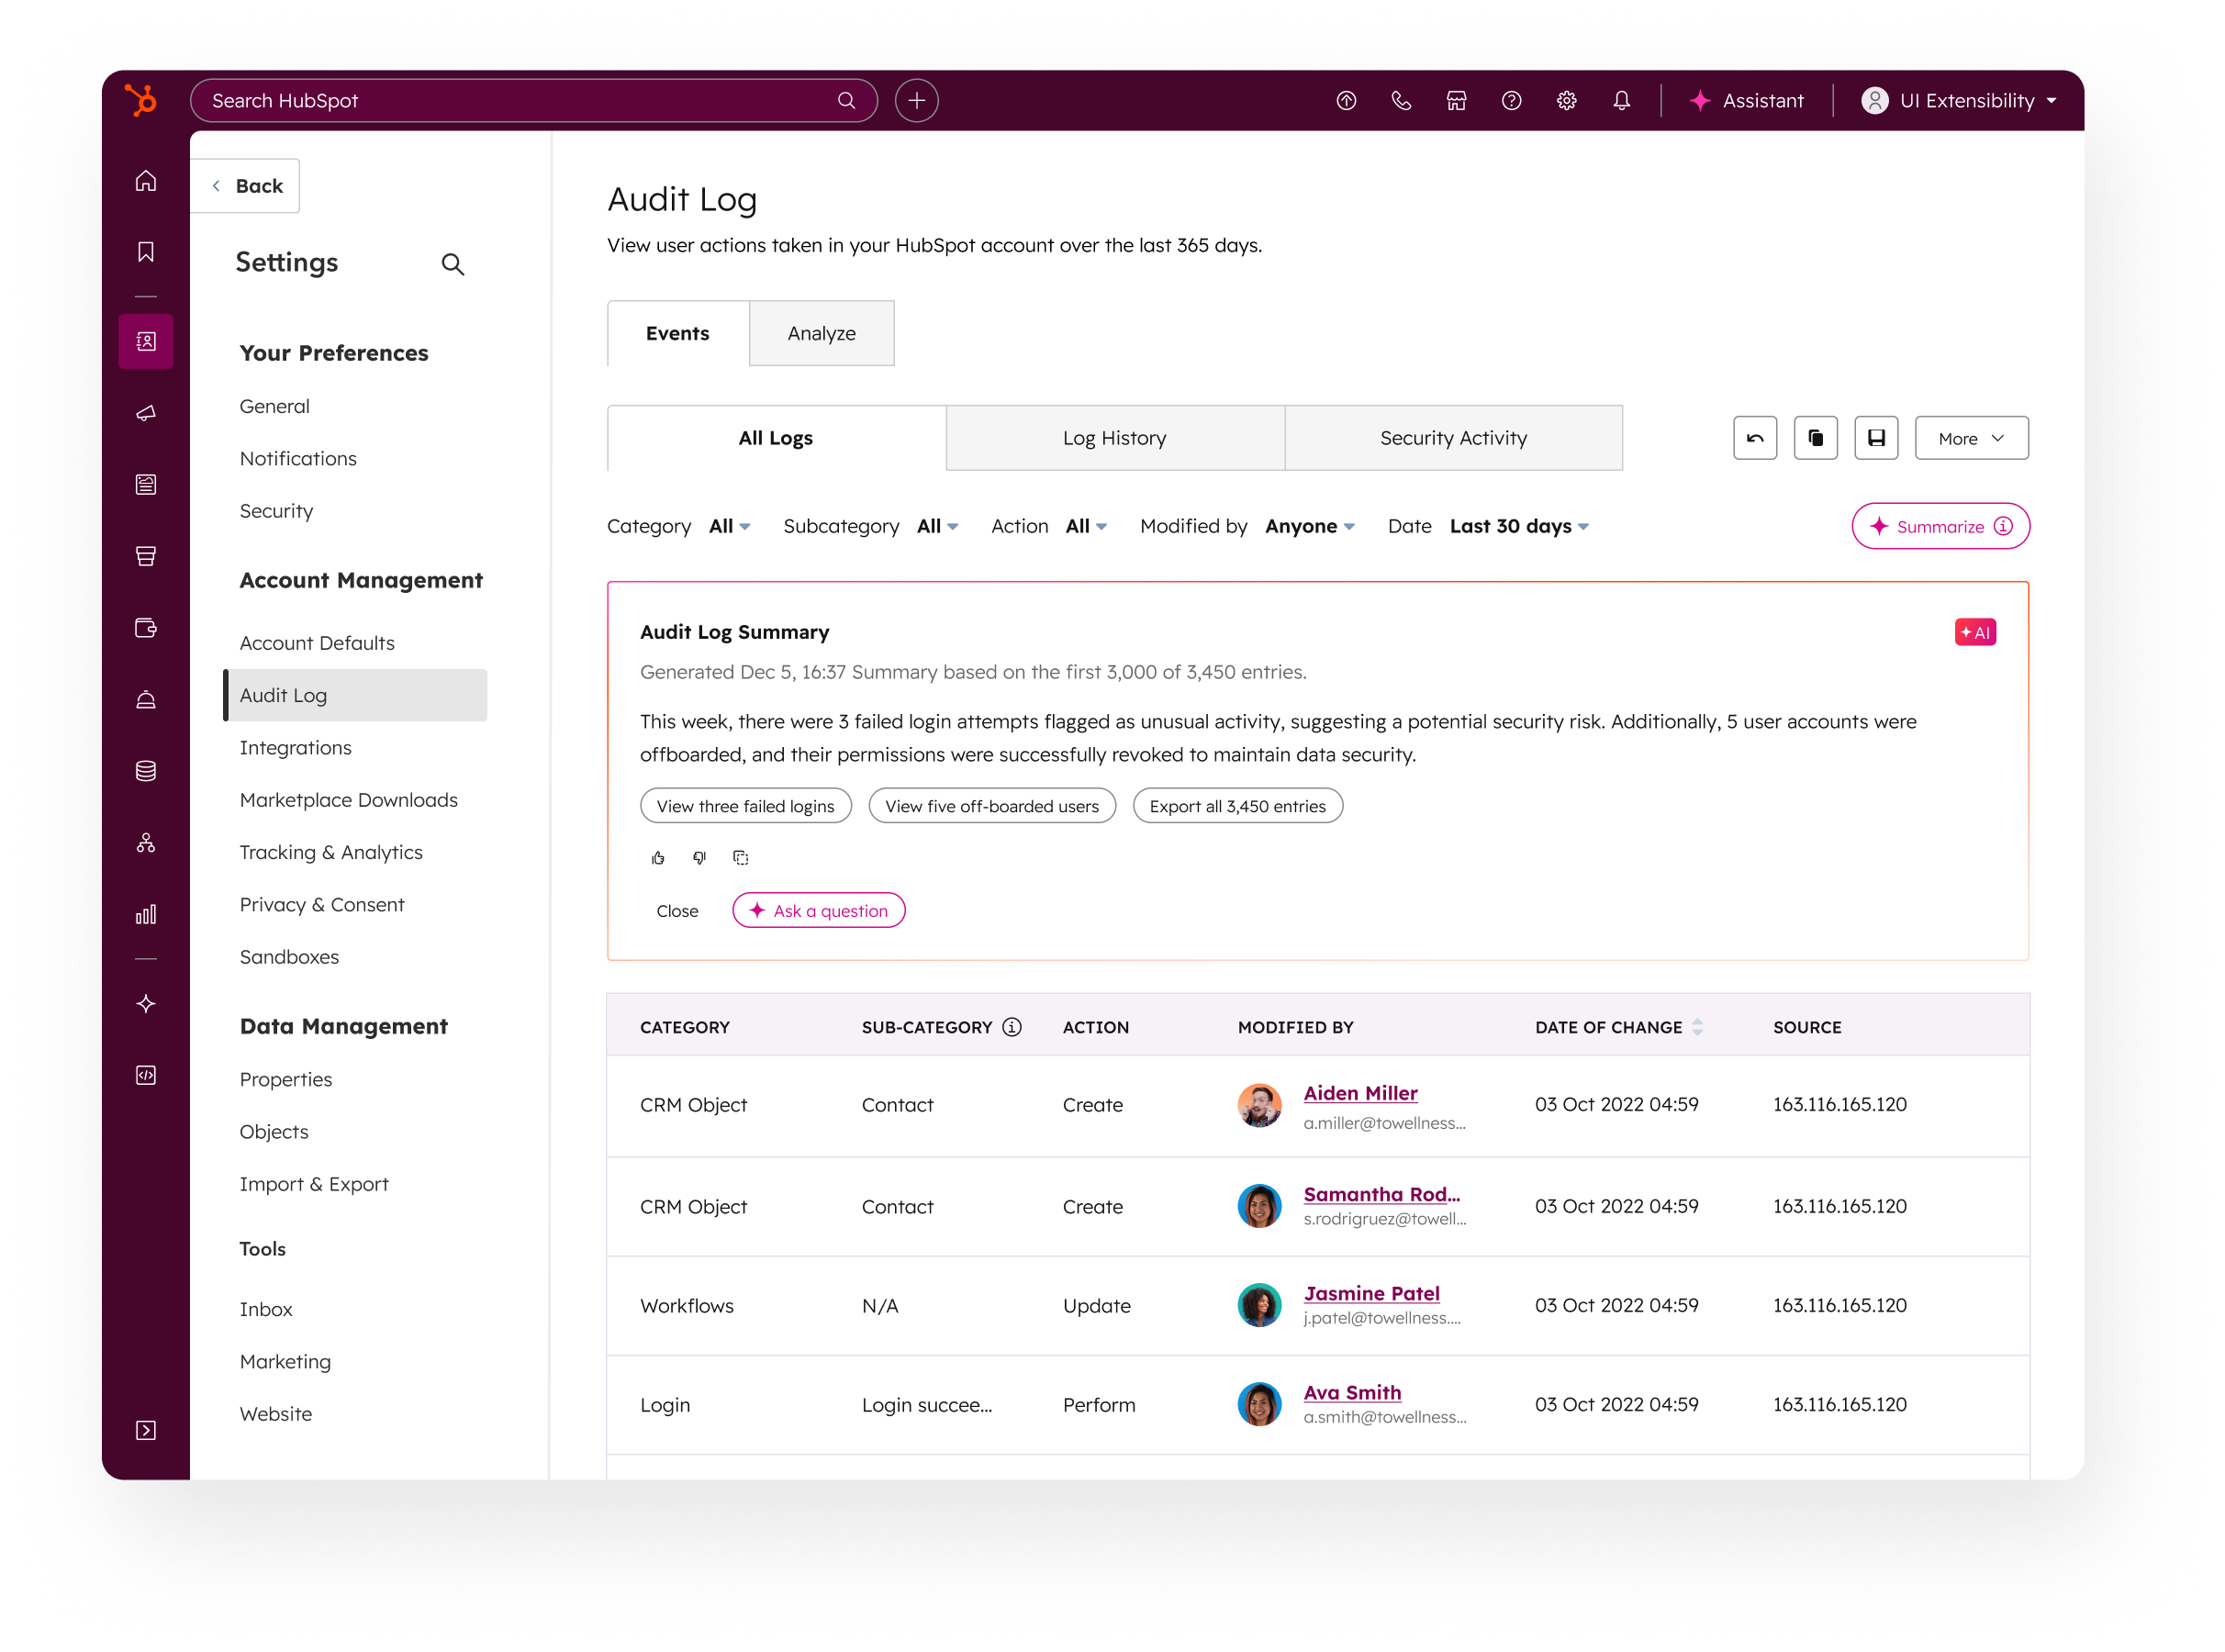Open the Last 30 days date filter
This screenshot has height=1652, width=2225.
click(x=1518, y=526)
